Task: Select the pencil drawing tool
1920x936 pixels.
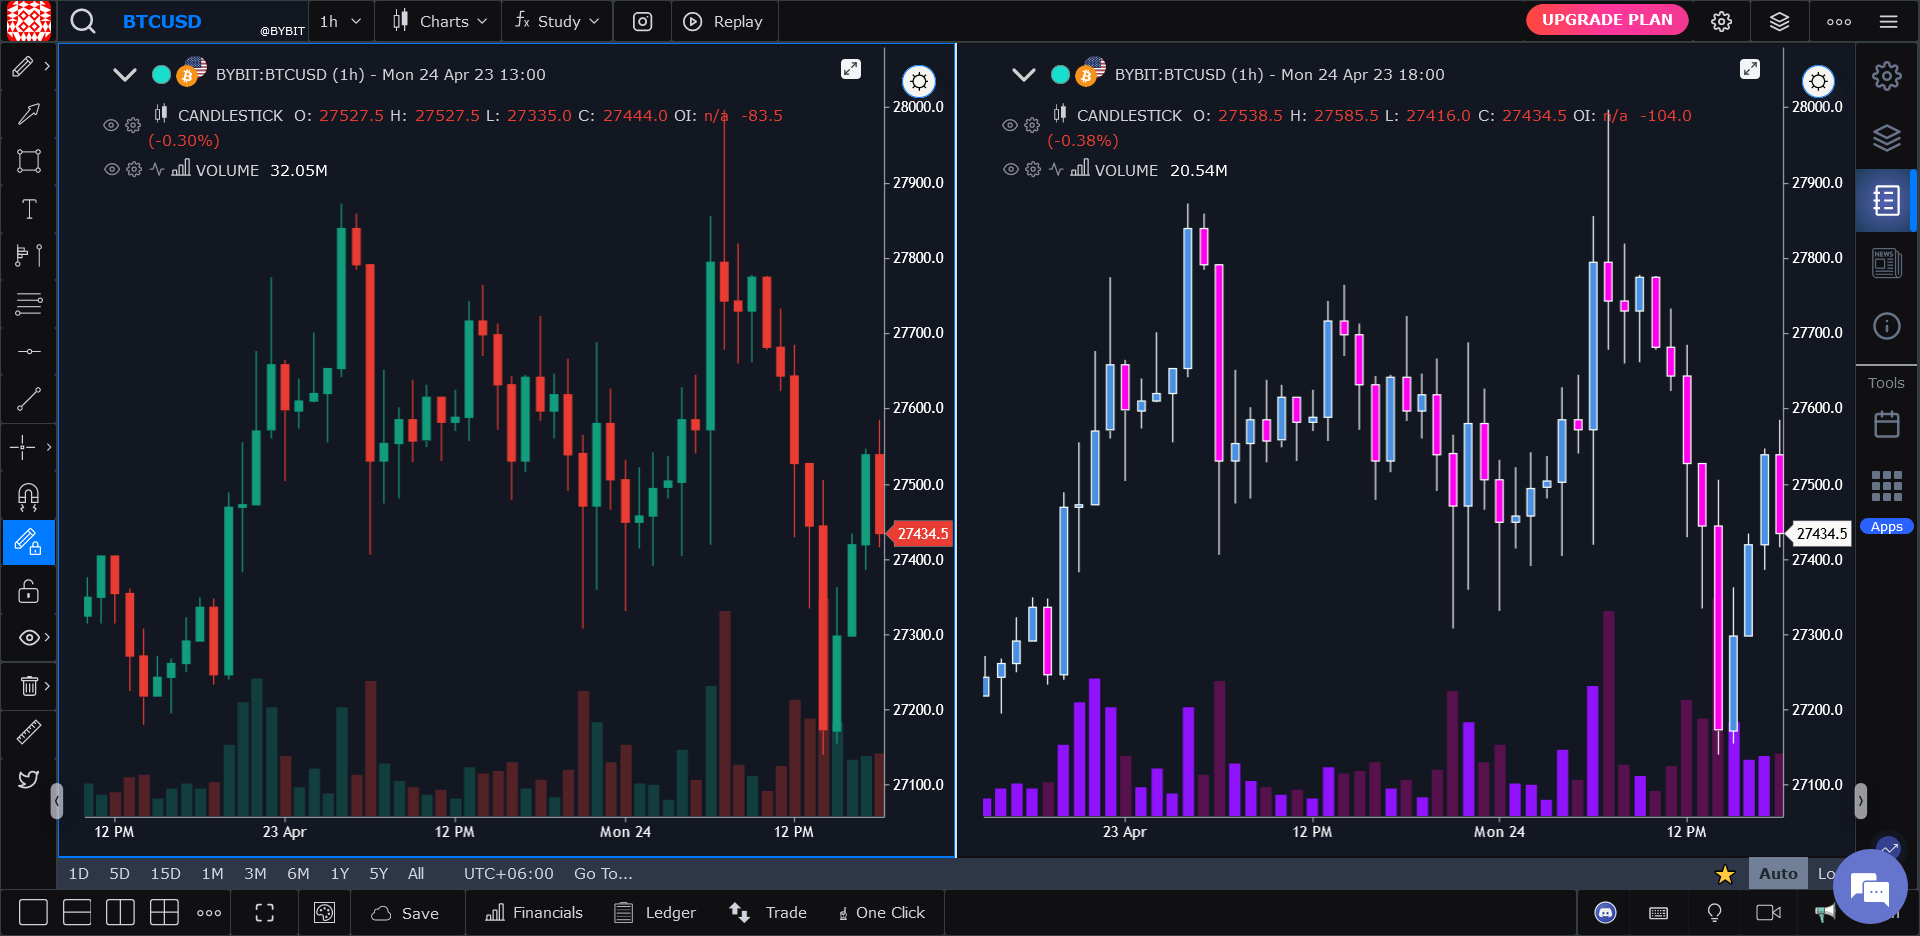Action: 23,67
